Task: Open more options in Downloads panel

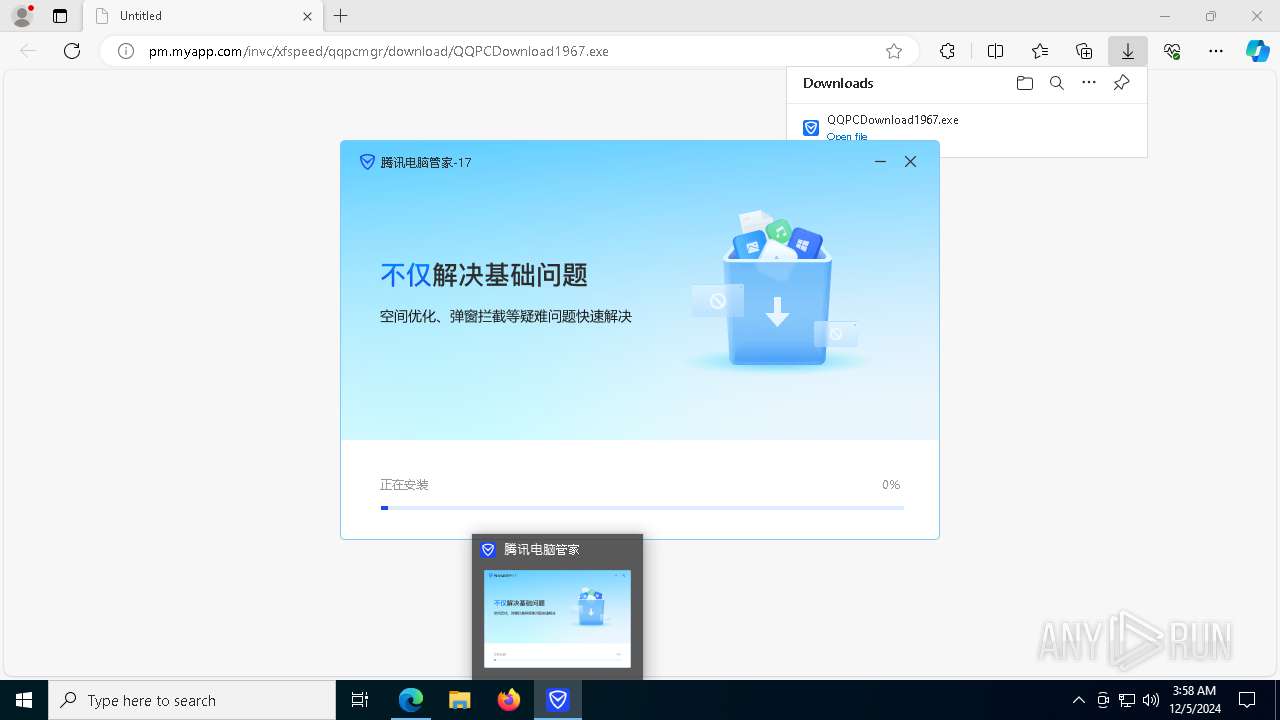Action: click(x=1089, y=83)
